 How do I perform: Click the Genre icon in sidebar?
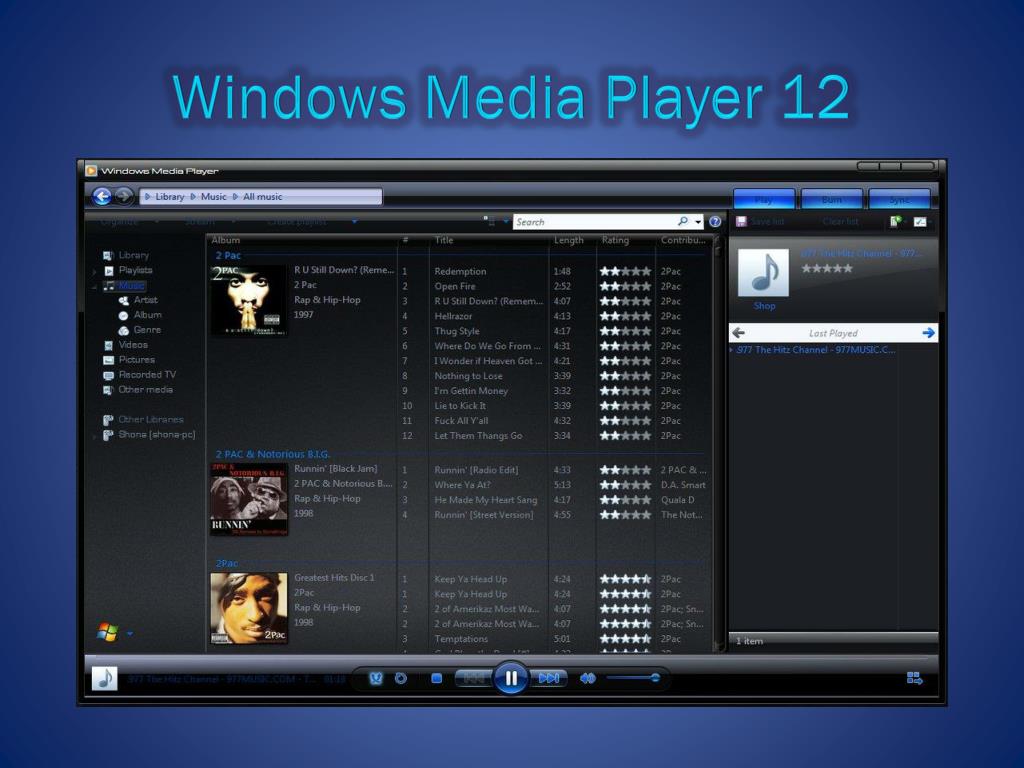point(123,330)
